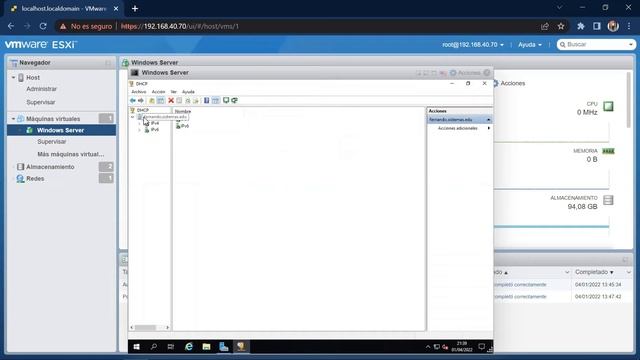This screenshot has width=640, height=360.
Task: Open Server Manager from the VM taskbar
Action: (224, 347)
